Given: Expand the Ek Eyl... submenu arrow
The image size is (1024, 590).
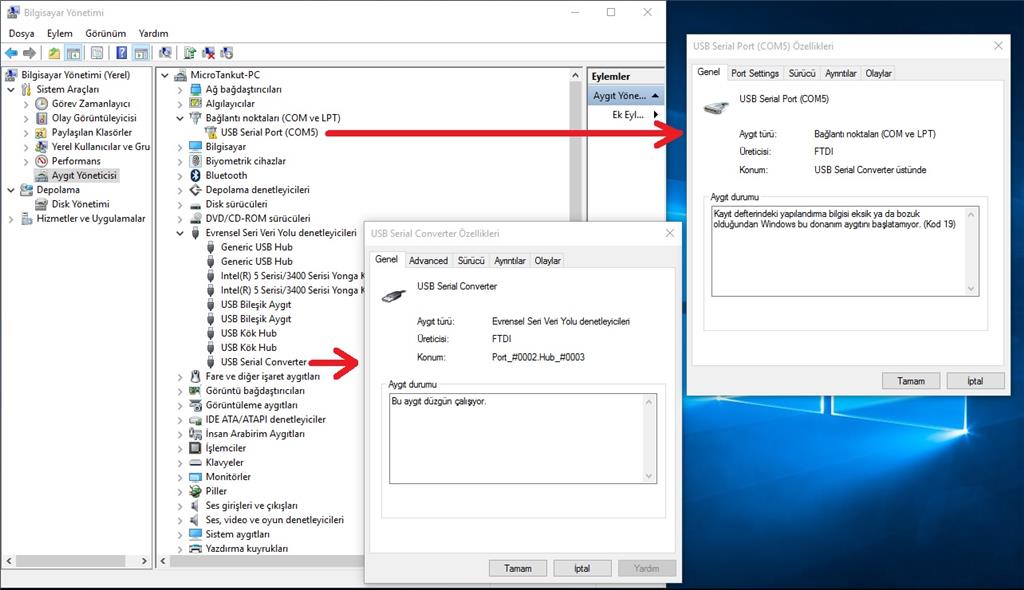Looking at the screenshot, I should click(x=656, y=114).
